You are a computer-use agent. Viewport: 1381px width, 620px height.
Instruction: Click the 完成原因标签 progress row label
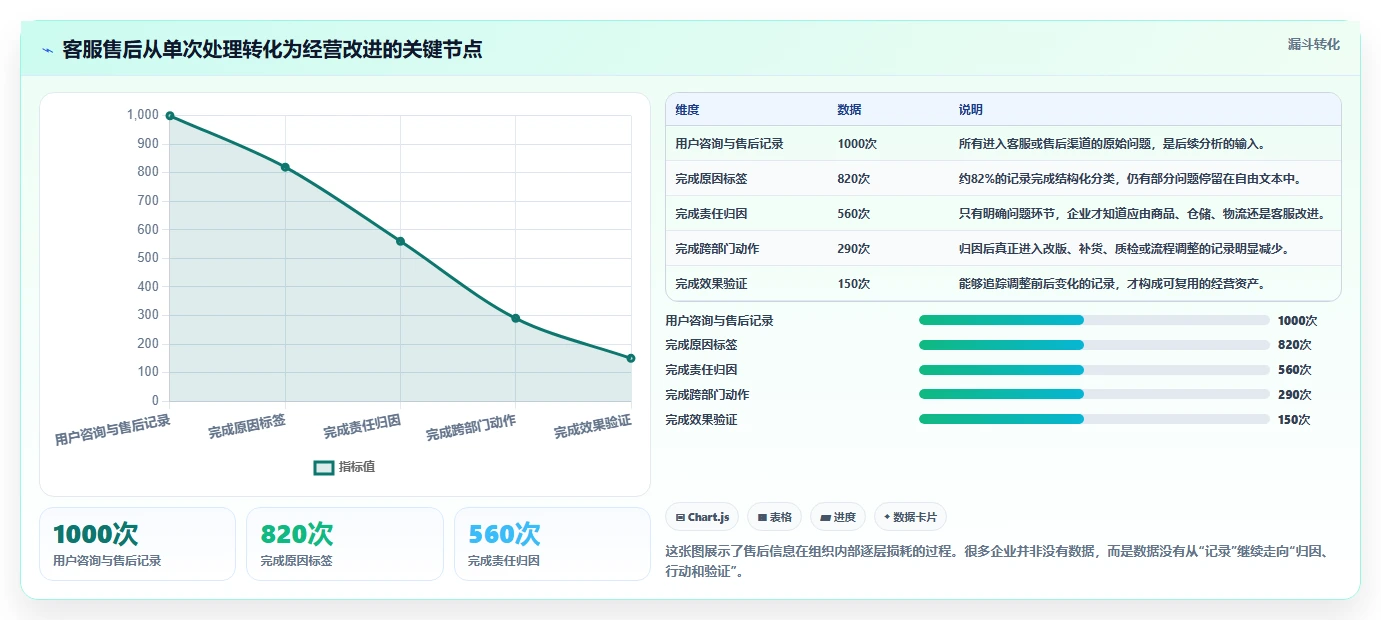[701, 345]
